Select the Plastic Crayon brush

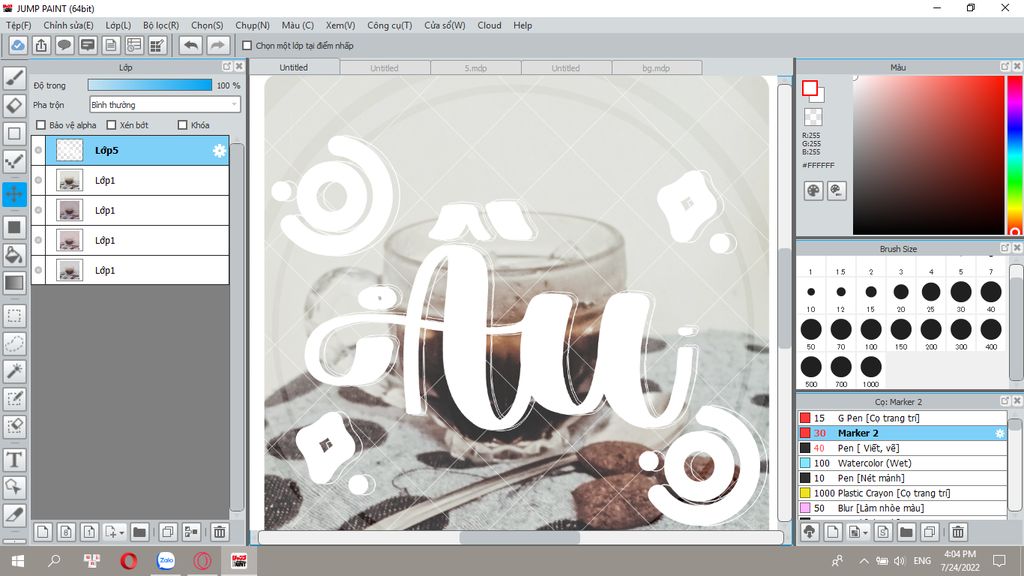[x=902, y=493]
